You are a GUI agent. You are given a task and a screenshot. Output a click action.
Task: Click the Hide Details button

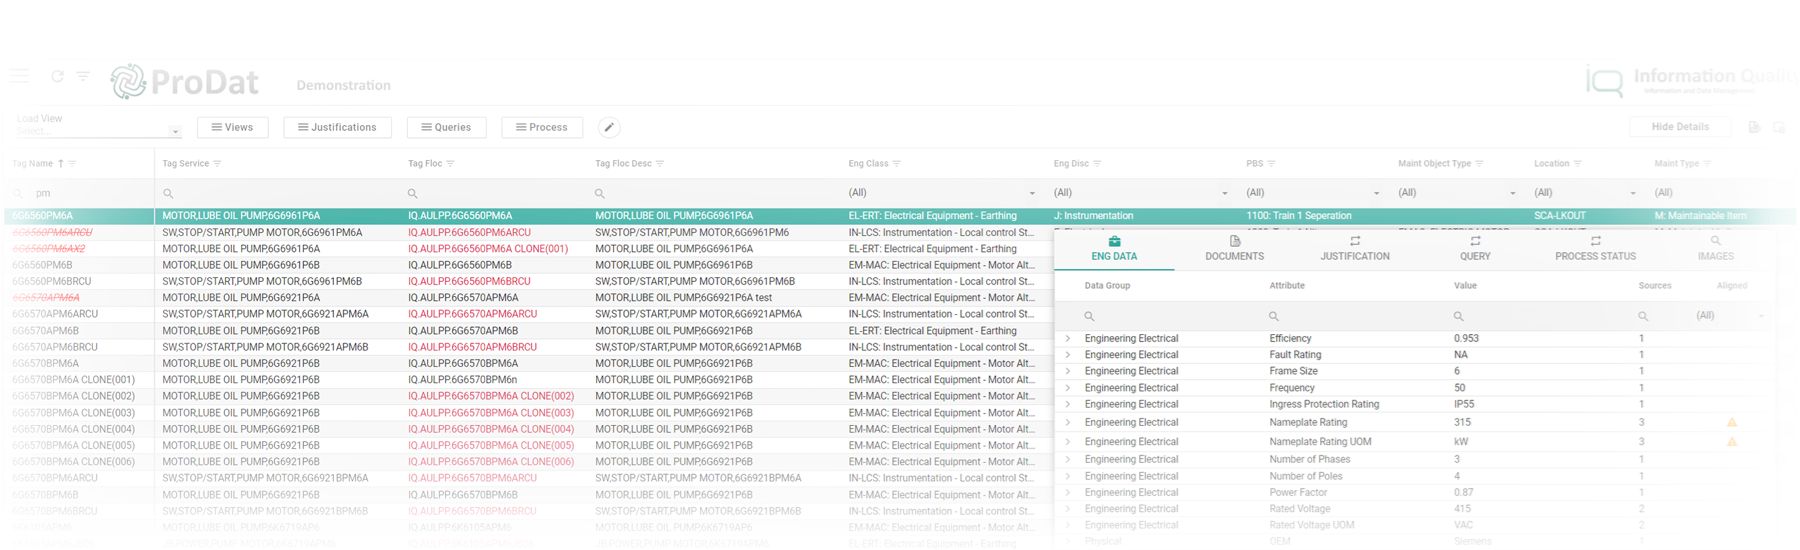pos(1679,127)
